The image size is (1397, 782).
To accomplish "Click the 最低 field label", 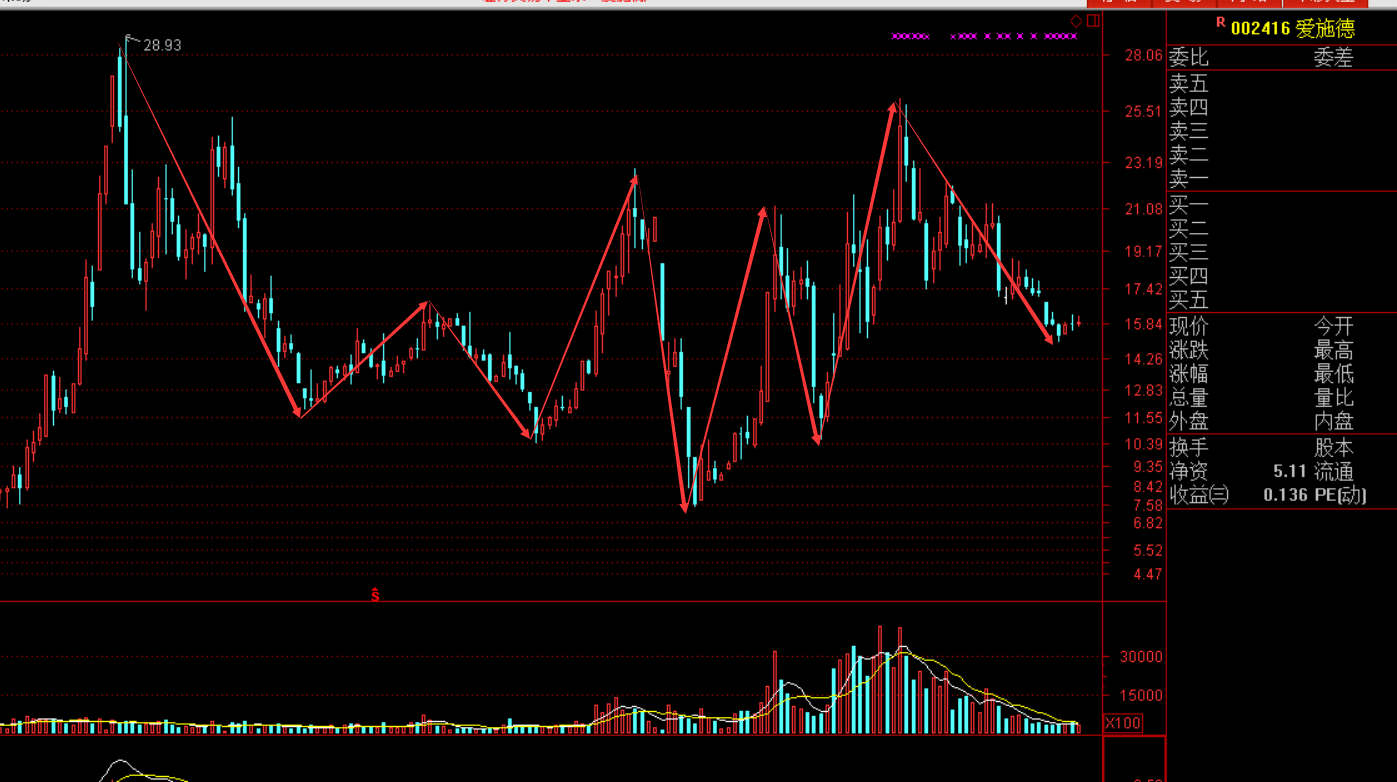I will click(1333, 374).
